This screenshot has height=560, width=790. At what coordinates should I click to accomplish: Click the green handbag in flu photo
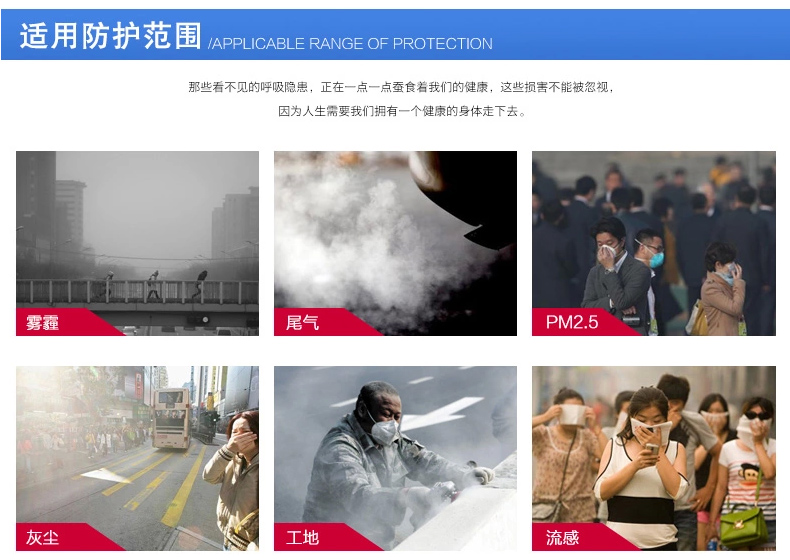(740, 527)
